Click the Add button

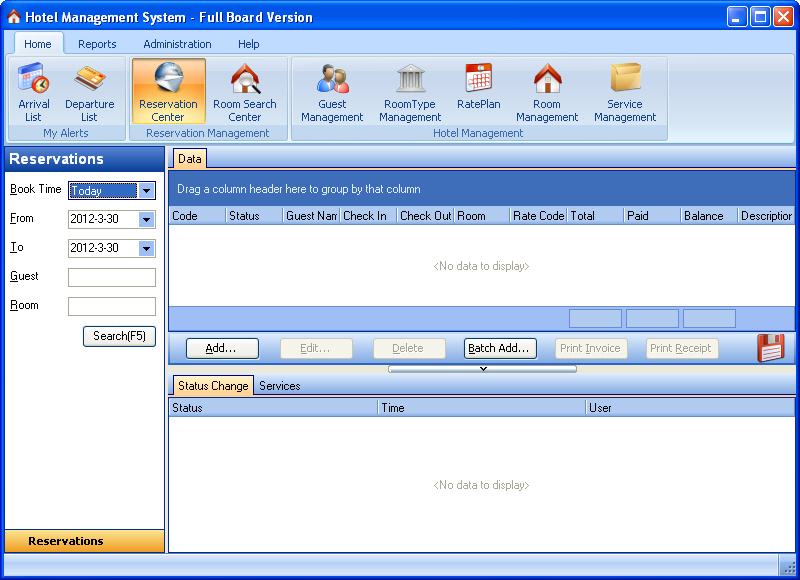click(x=222, y=347)
